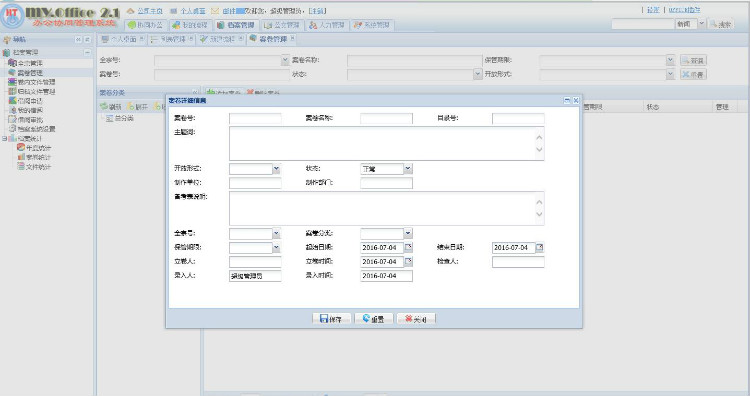Click inside the 主题词 text area
This screenshot has width=750, height=396.
tap(386, 143)
